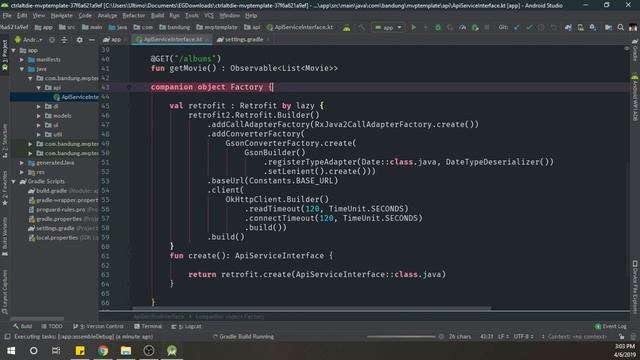Open Build Variants side tool window
The image size is (640, 360).
(x=4, y=237)
